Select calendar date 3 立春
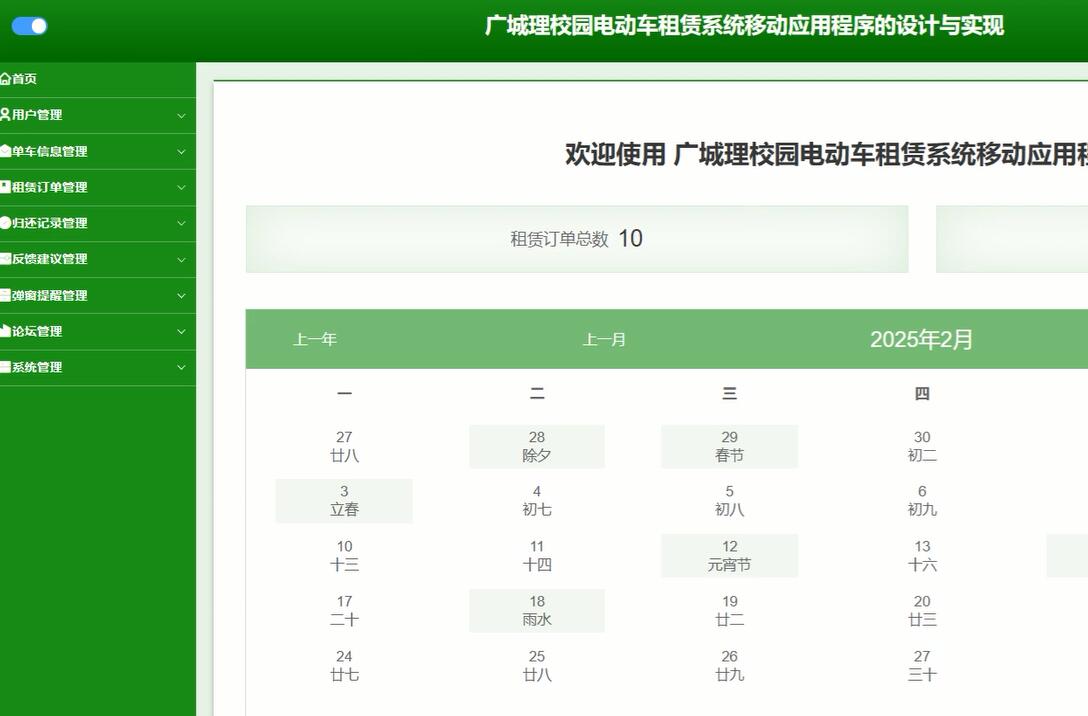Screen dimensions: 1088x716 pos(344,500)
